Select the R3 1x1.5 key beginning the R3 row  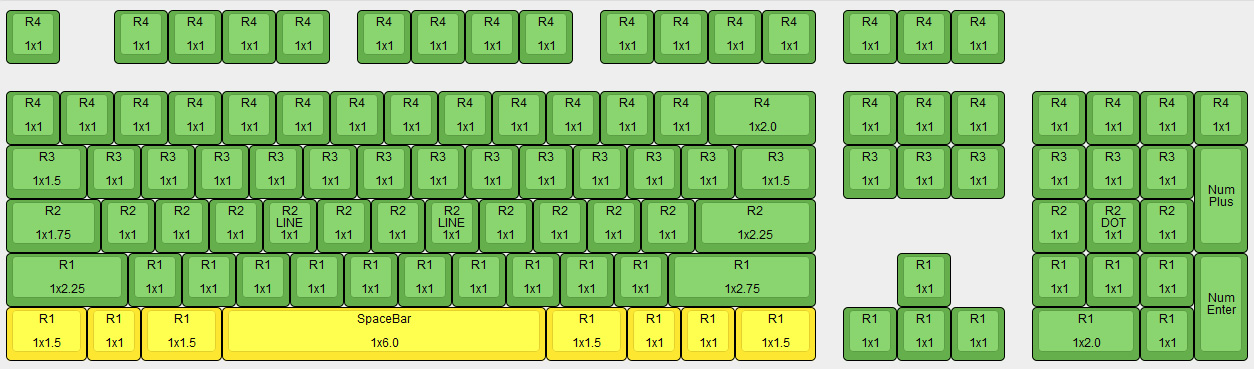tap(47, 171)
